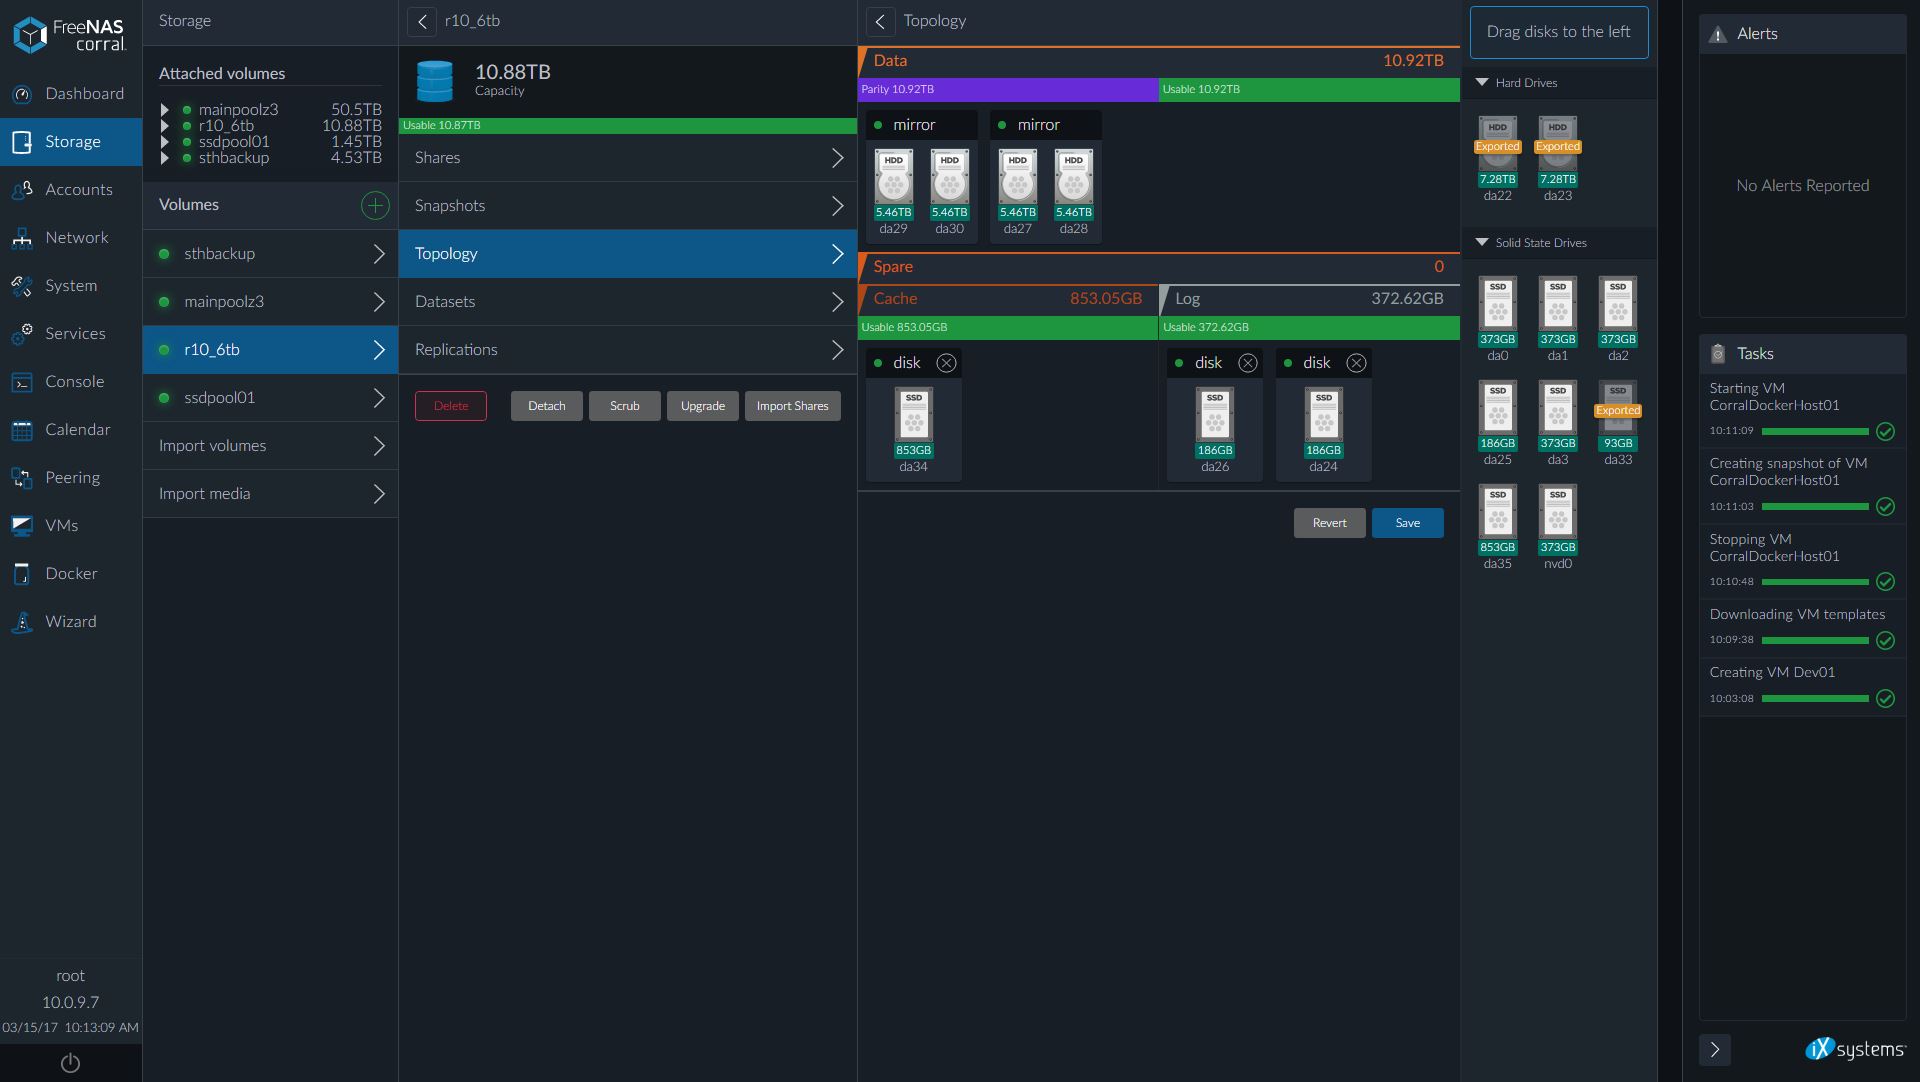Open the Docker sidebar icon

(22, 573)
